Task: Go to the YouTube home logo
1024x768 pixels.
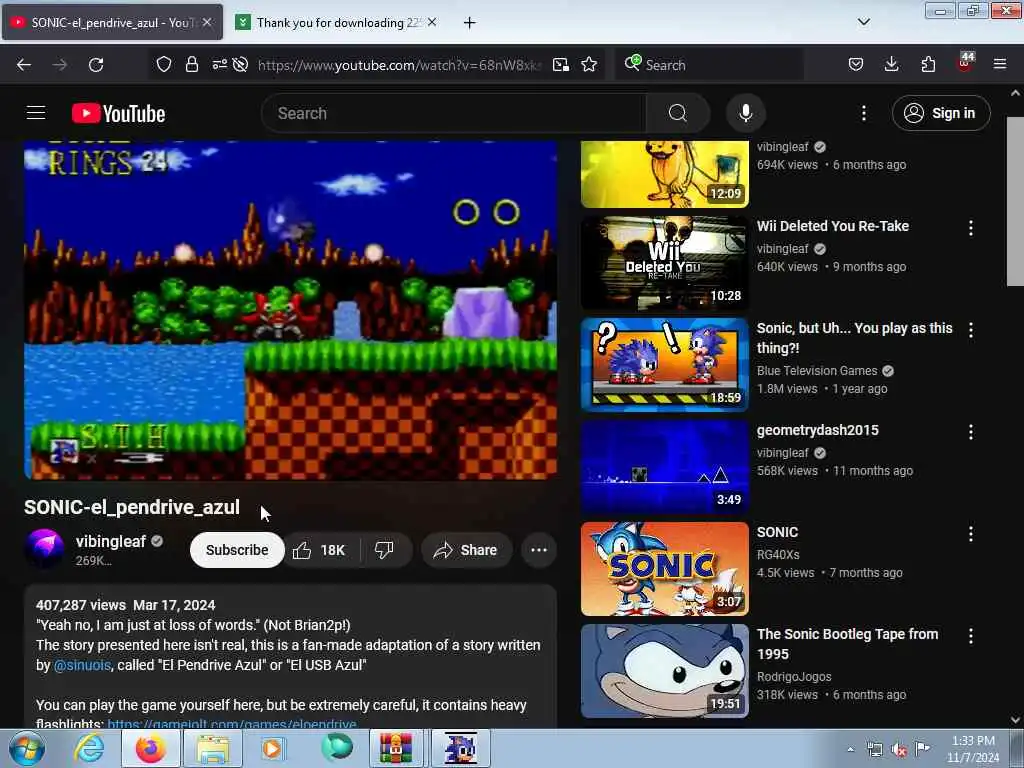Action: [x=118, y=114]
